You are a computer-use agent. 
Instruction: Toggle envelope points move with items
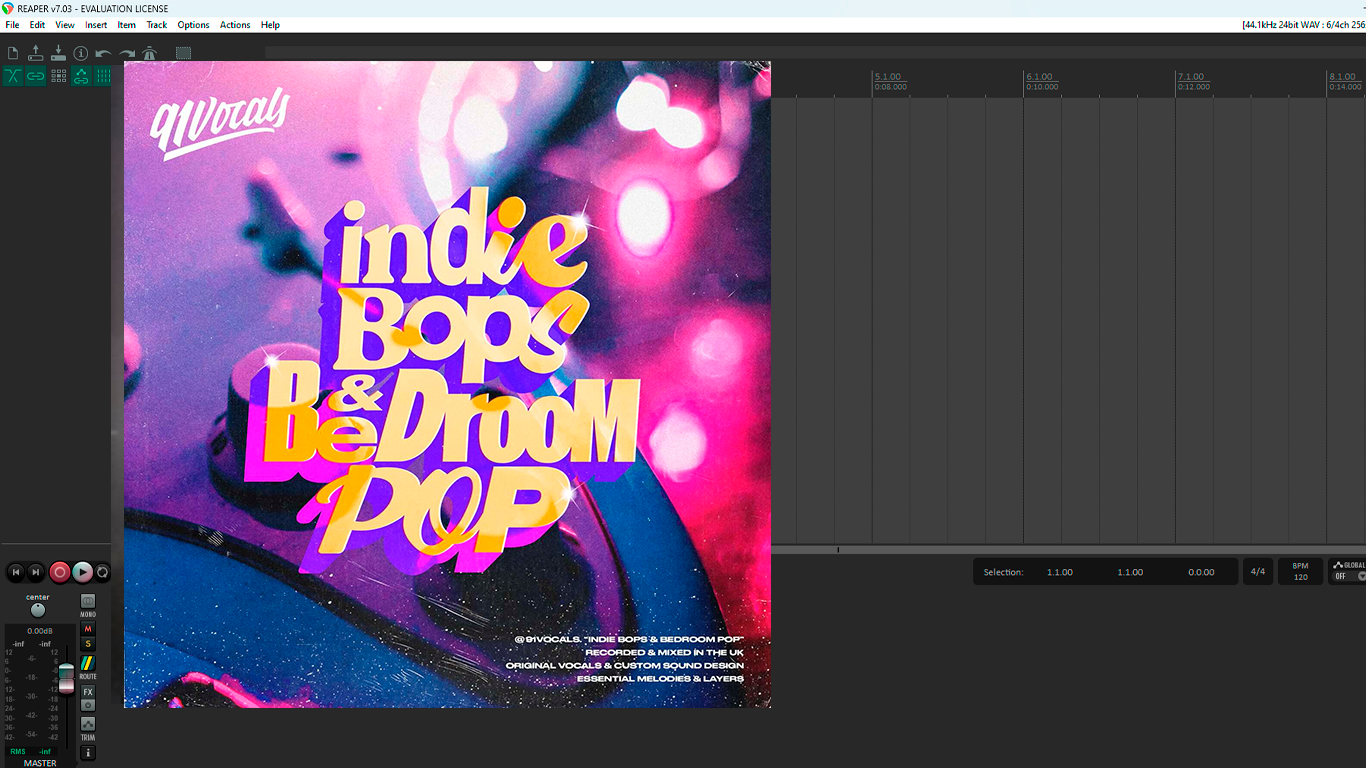point(81,76)
